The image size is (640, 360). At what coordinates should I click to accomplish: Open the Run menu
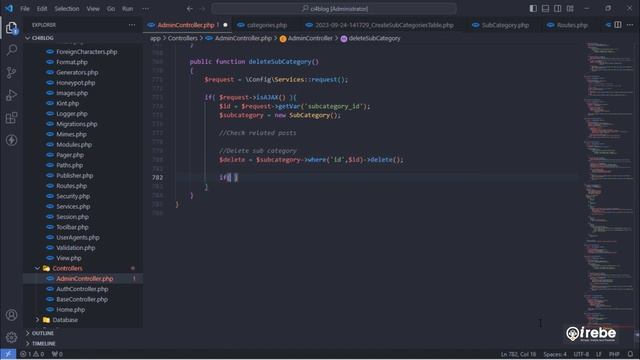click(x=128, y=9)
